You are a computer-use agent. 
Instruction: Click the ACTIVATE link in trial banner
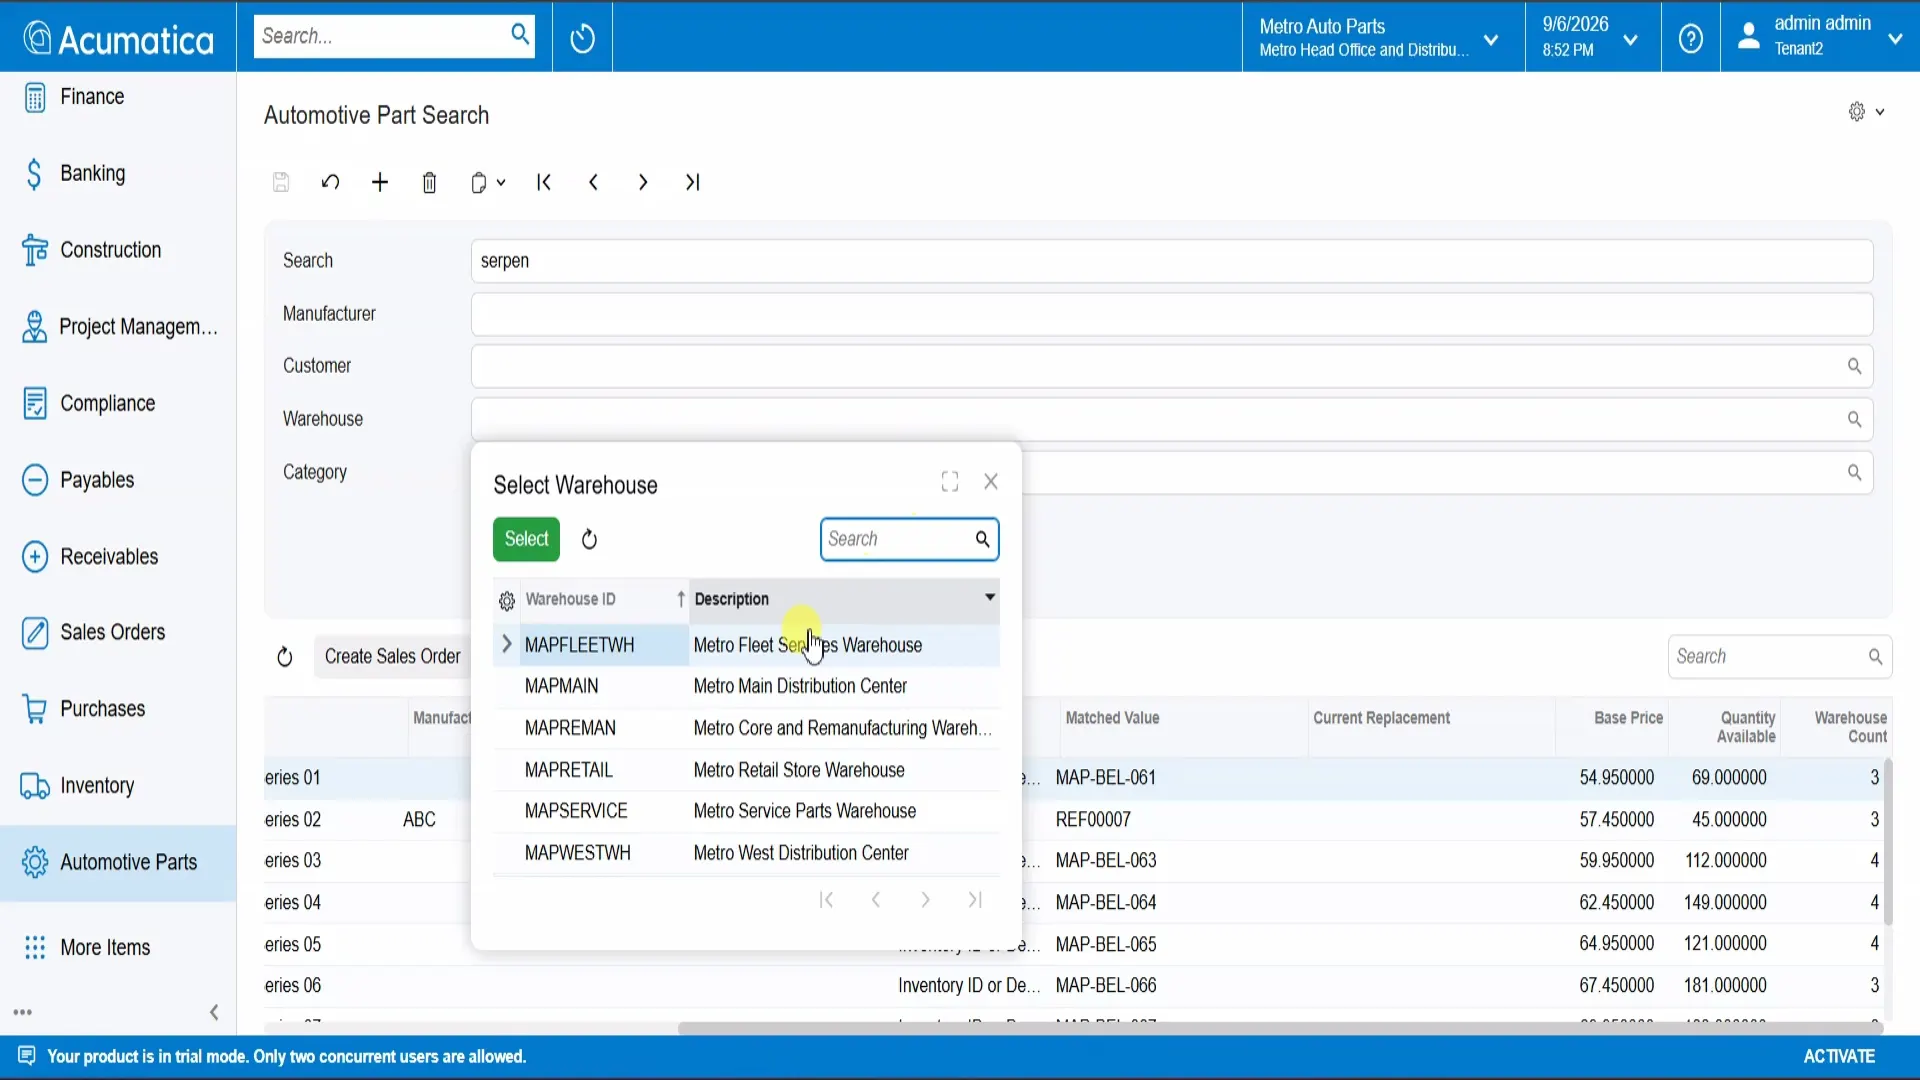tap(1839, 1057)
